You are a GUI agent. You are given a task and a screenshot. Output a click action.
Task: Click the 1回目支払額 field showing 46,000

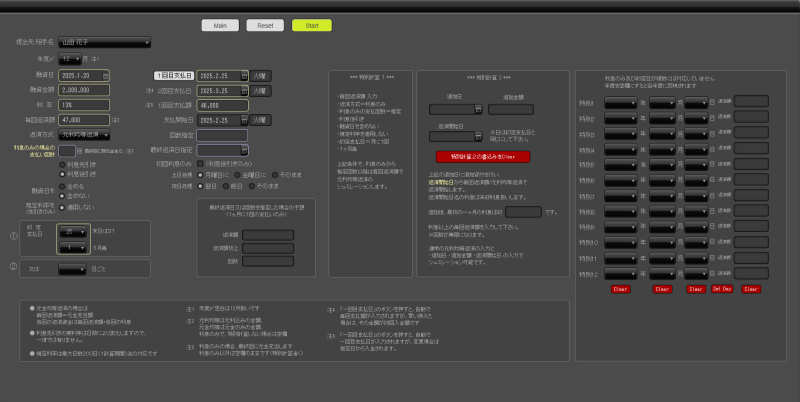coord(222,106)
